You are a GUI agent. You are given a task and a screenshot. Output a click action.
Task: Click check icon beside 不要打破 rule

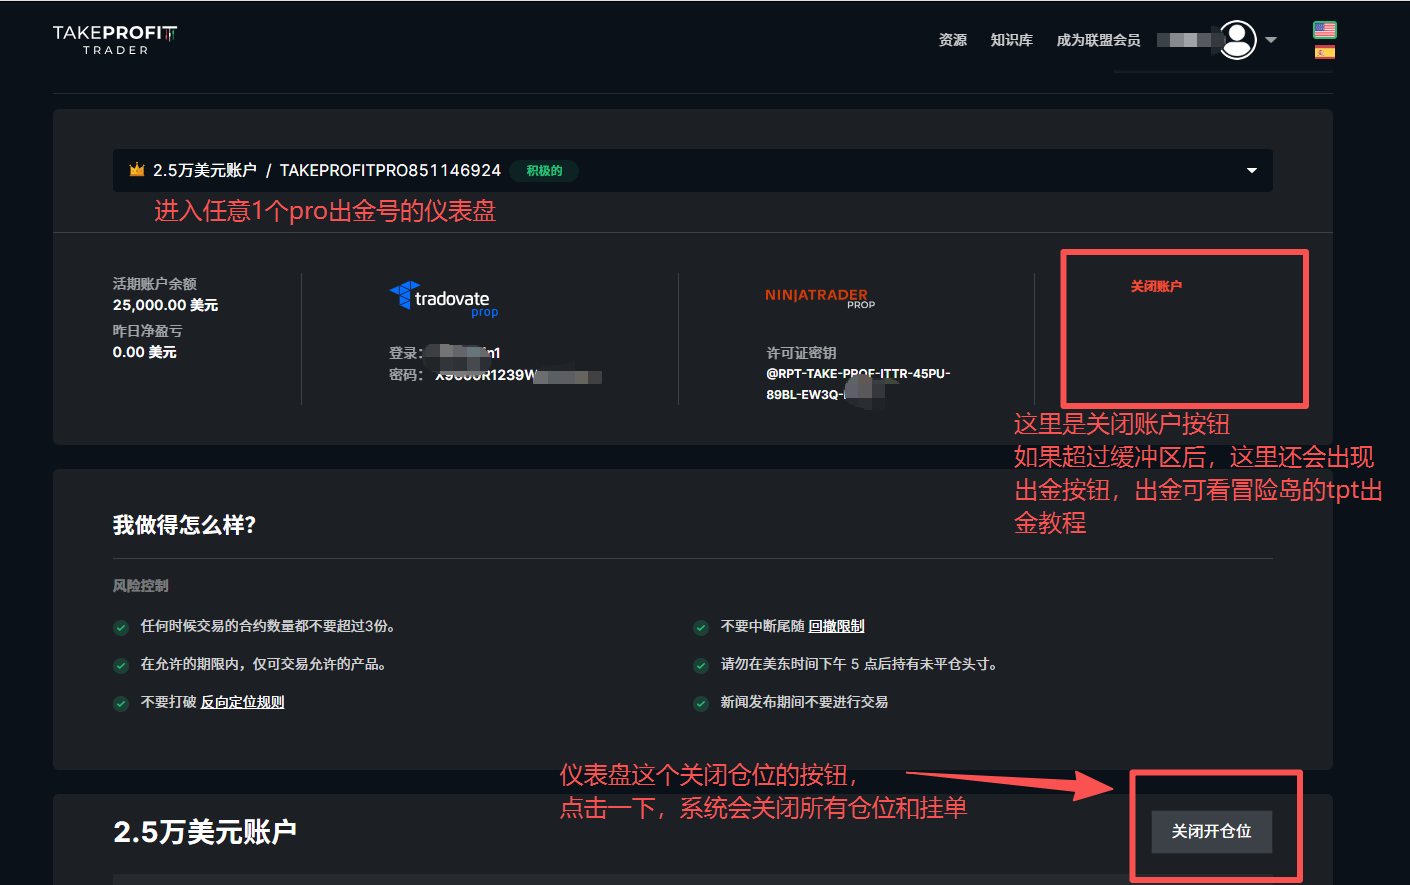(x=121, y=703)
